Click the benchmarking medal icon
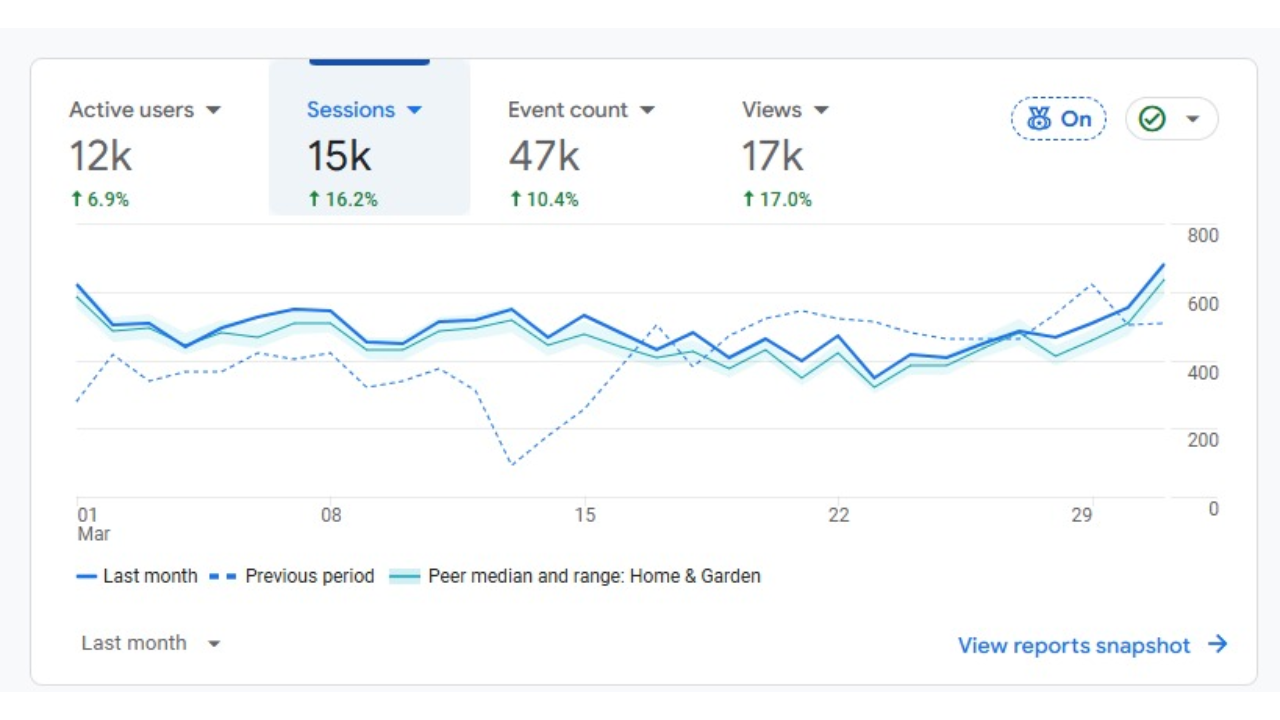 pyautogui.click(x=1039, y=119)
